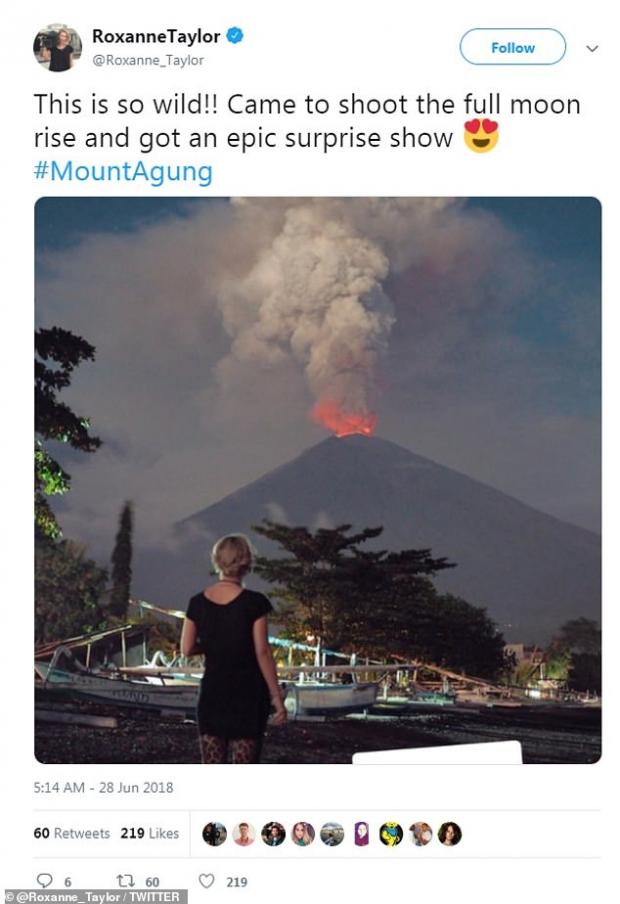620x904 pixels.
Task: Click the yellow and black liker avatar
Action: click(391, 834)
